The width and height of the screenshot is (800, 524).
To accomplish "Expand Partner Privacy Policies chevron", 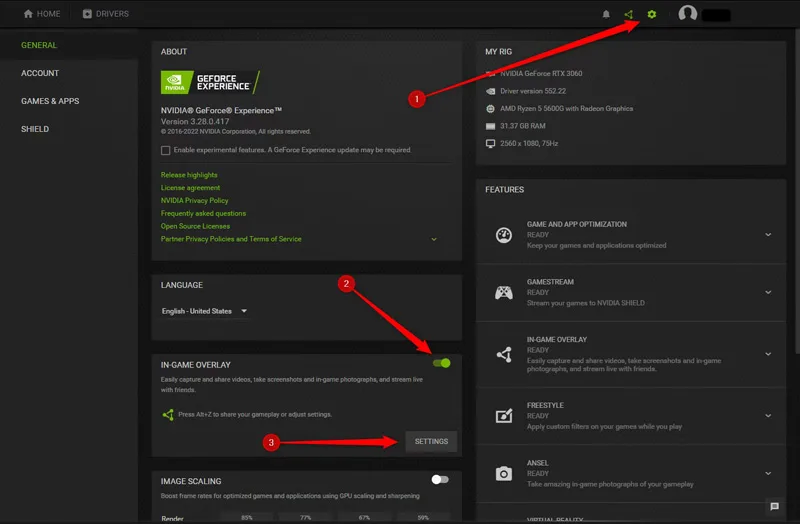I will (434, 239).
